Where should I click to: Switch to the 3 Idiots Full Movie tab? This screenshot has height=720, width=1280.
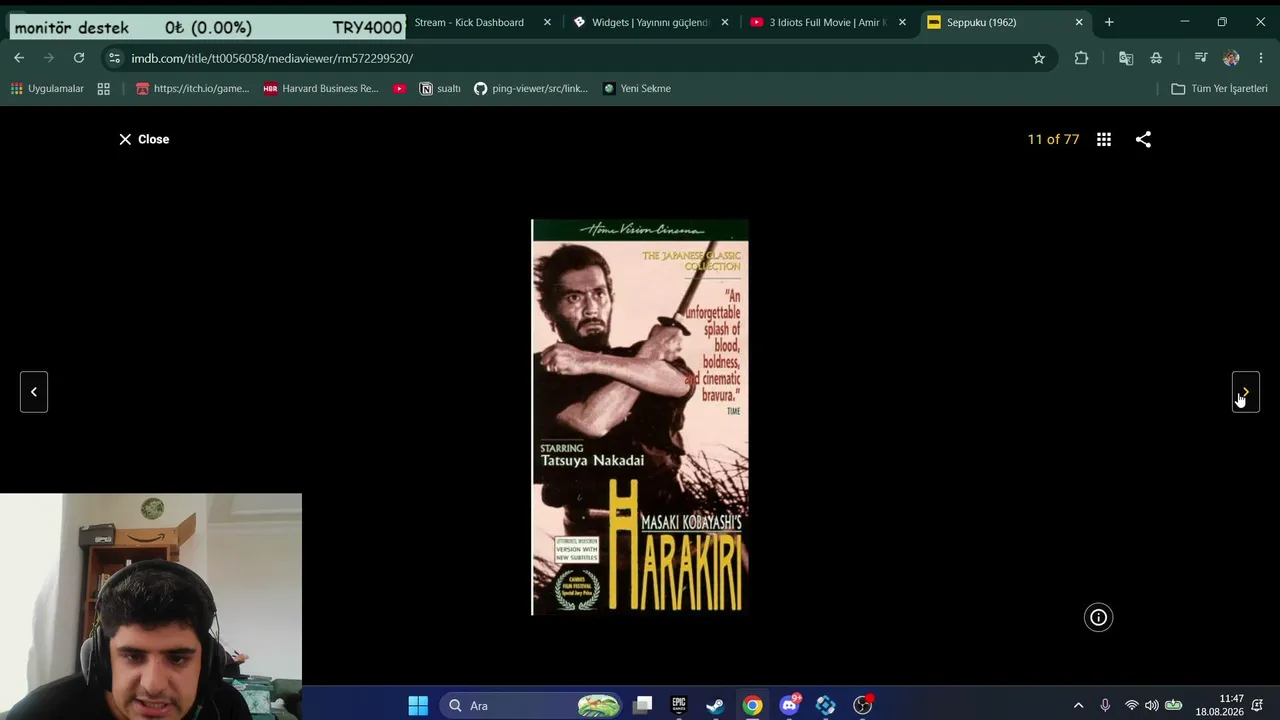point(827,22)
